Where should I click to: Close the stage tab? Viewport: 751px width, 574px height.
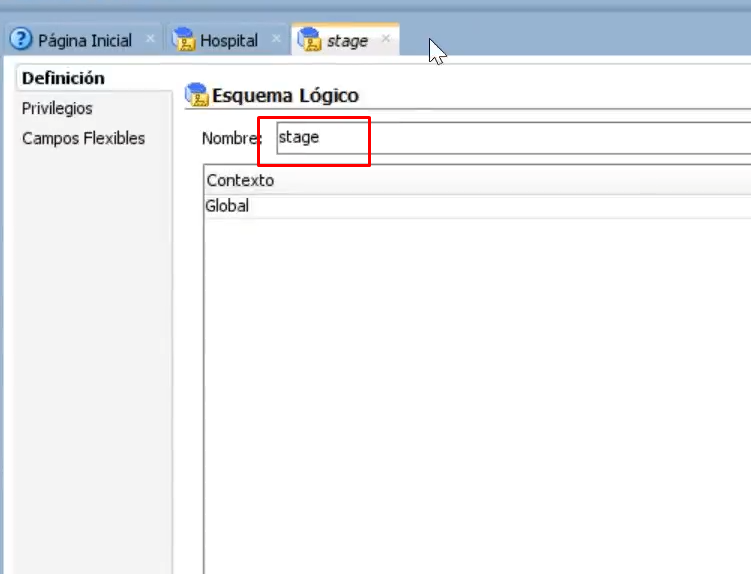coord(386,38)
